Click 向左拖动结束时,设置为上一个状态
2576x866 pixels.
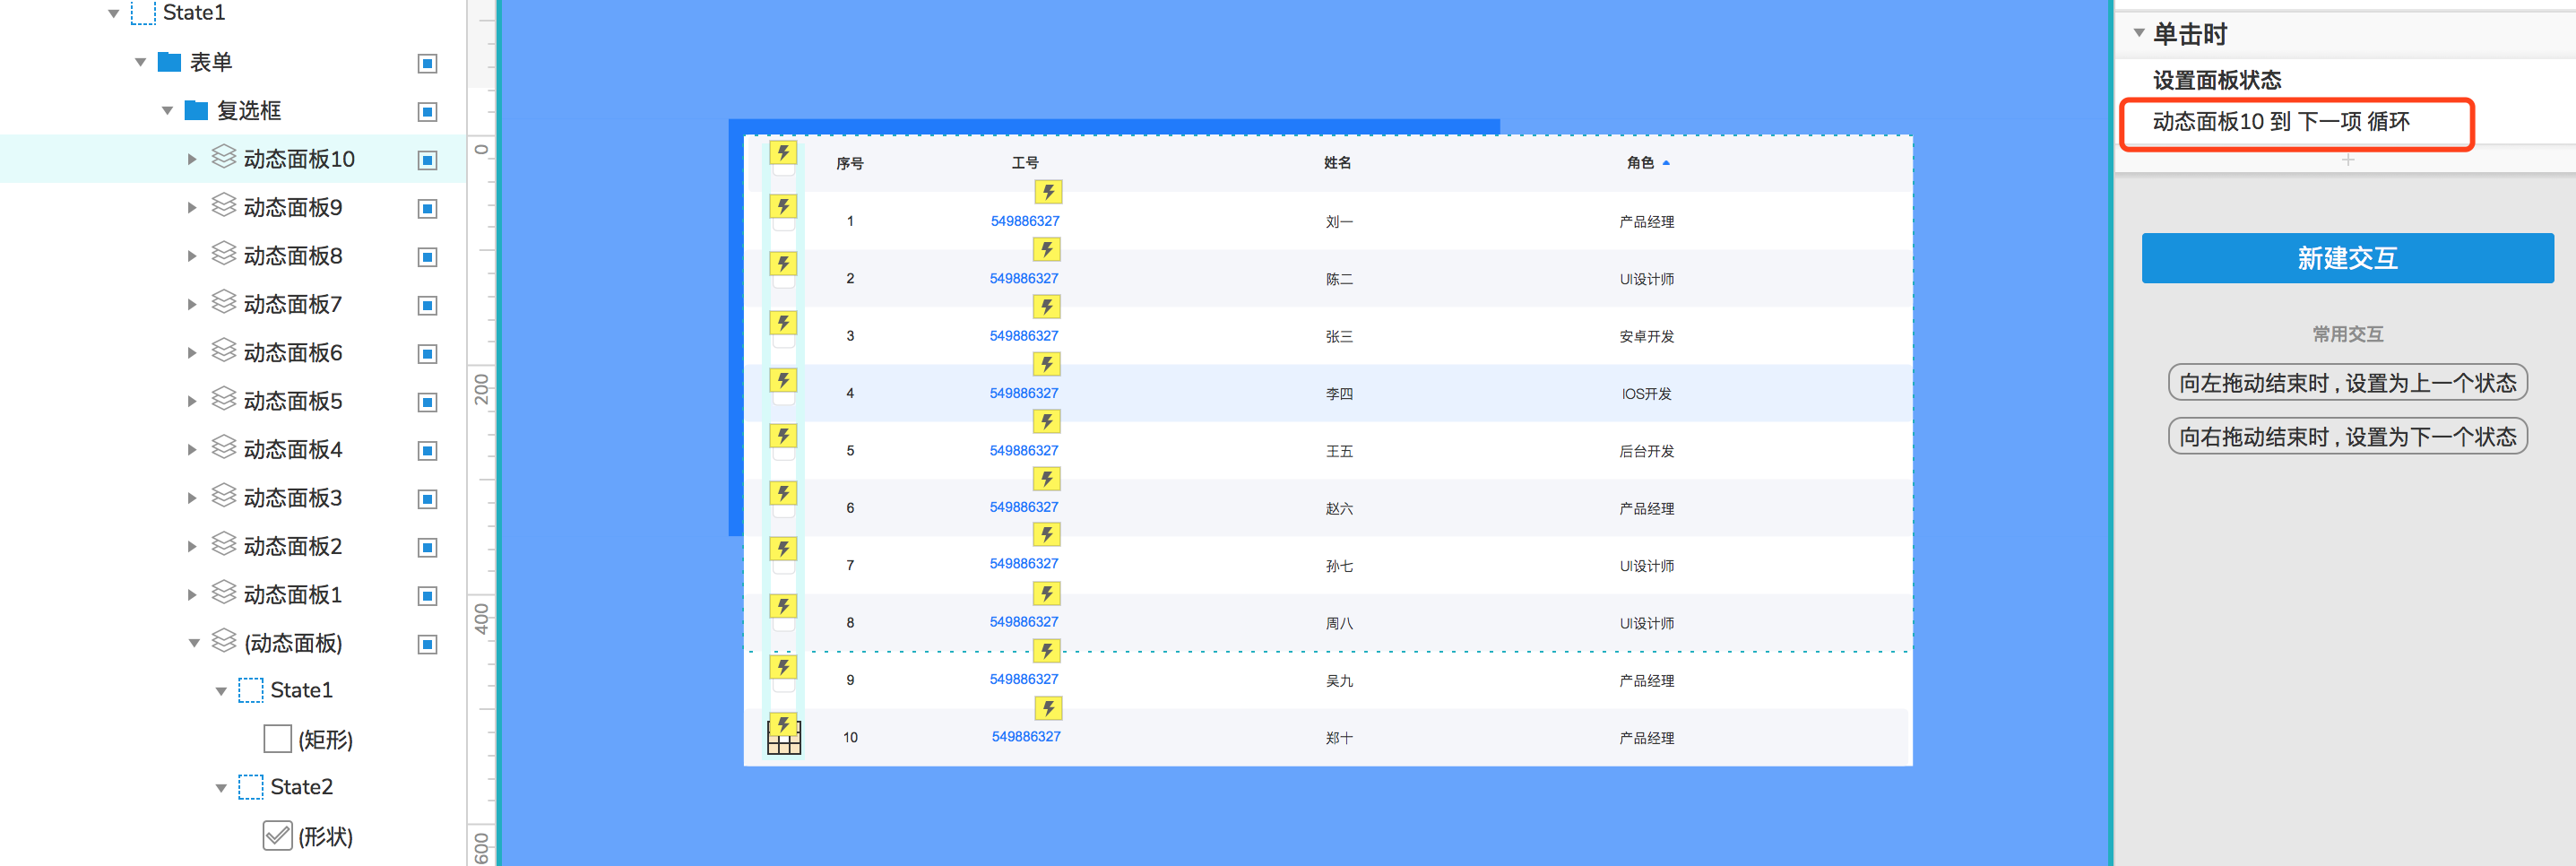2347,383
